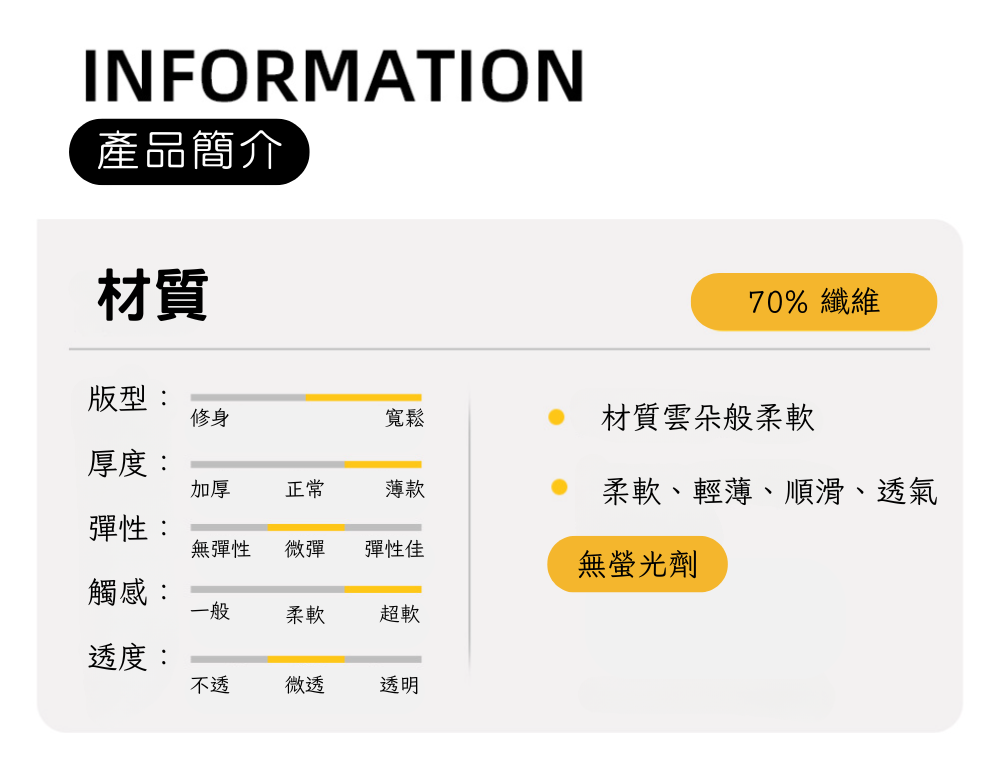The width and height of the screenshot is (1000, 770).
Task: Click the yellow bullet beside 材質雲朵般柔軟
Action: click(557, 418)
